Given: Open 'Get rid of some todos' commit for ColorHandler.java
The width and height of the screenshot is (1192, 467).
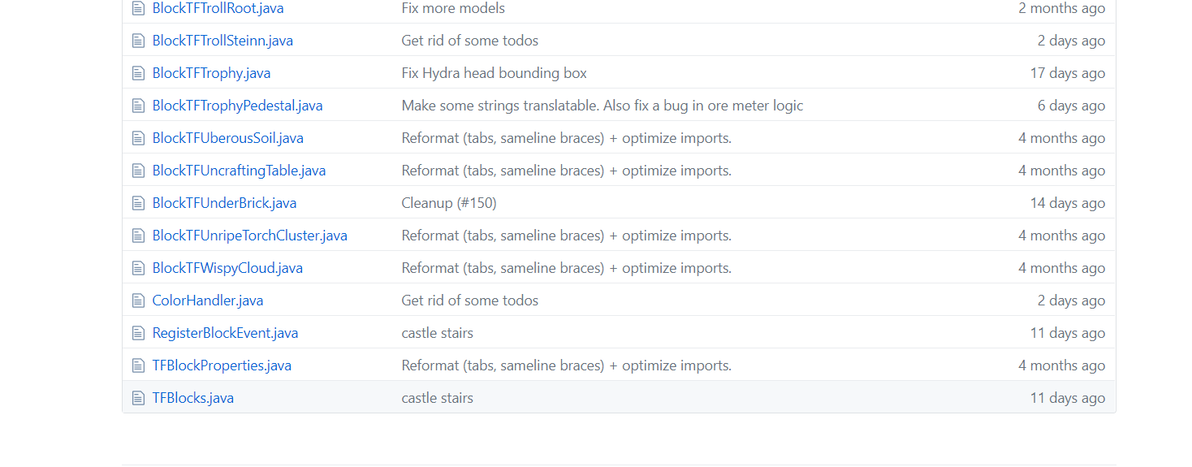Looking at the screenshot, I should tap(470, 300).
